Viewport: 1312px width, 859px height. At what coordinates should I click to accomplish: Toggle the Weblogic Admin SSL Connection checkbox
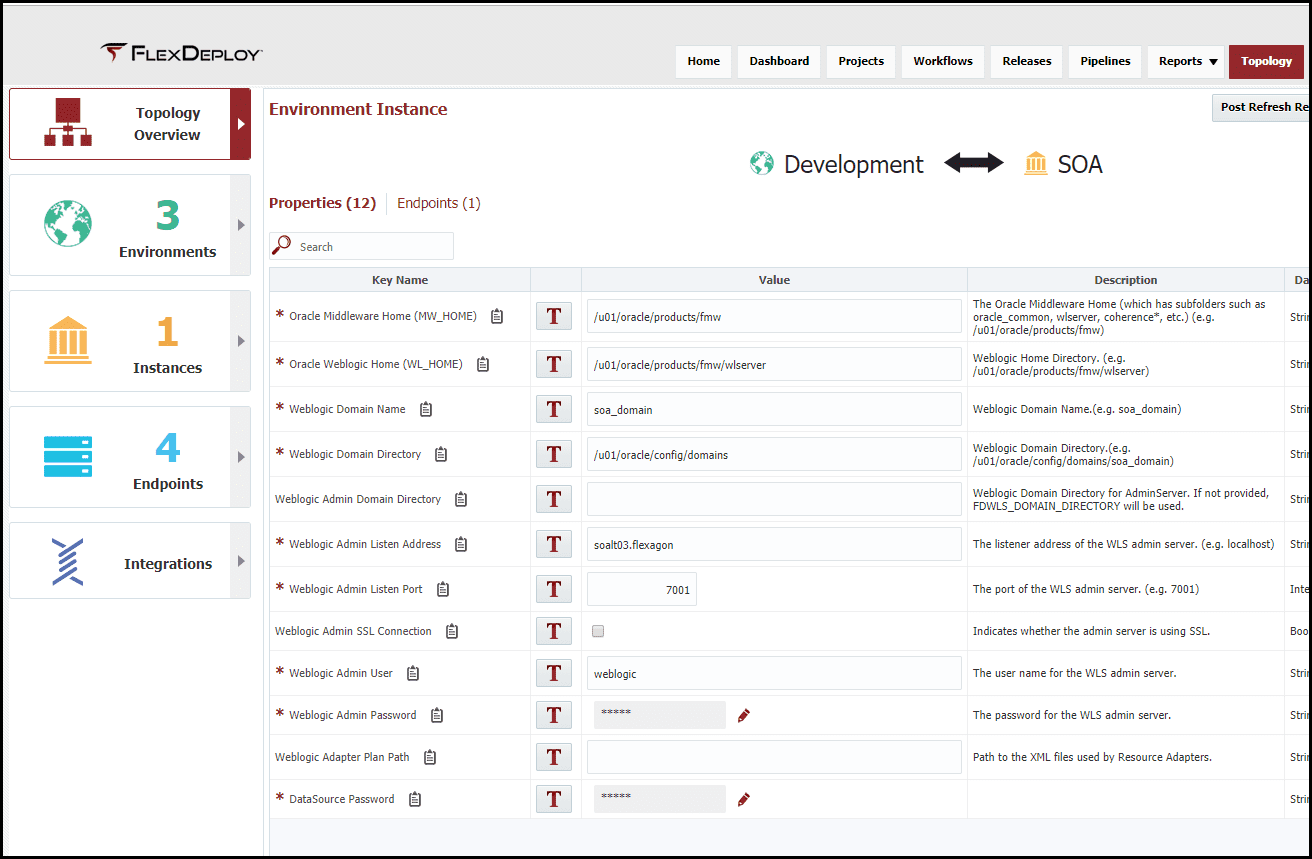click(x=598, y=631)
